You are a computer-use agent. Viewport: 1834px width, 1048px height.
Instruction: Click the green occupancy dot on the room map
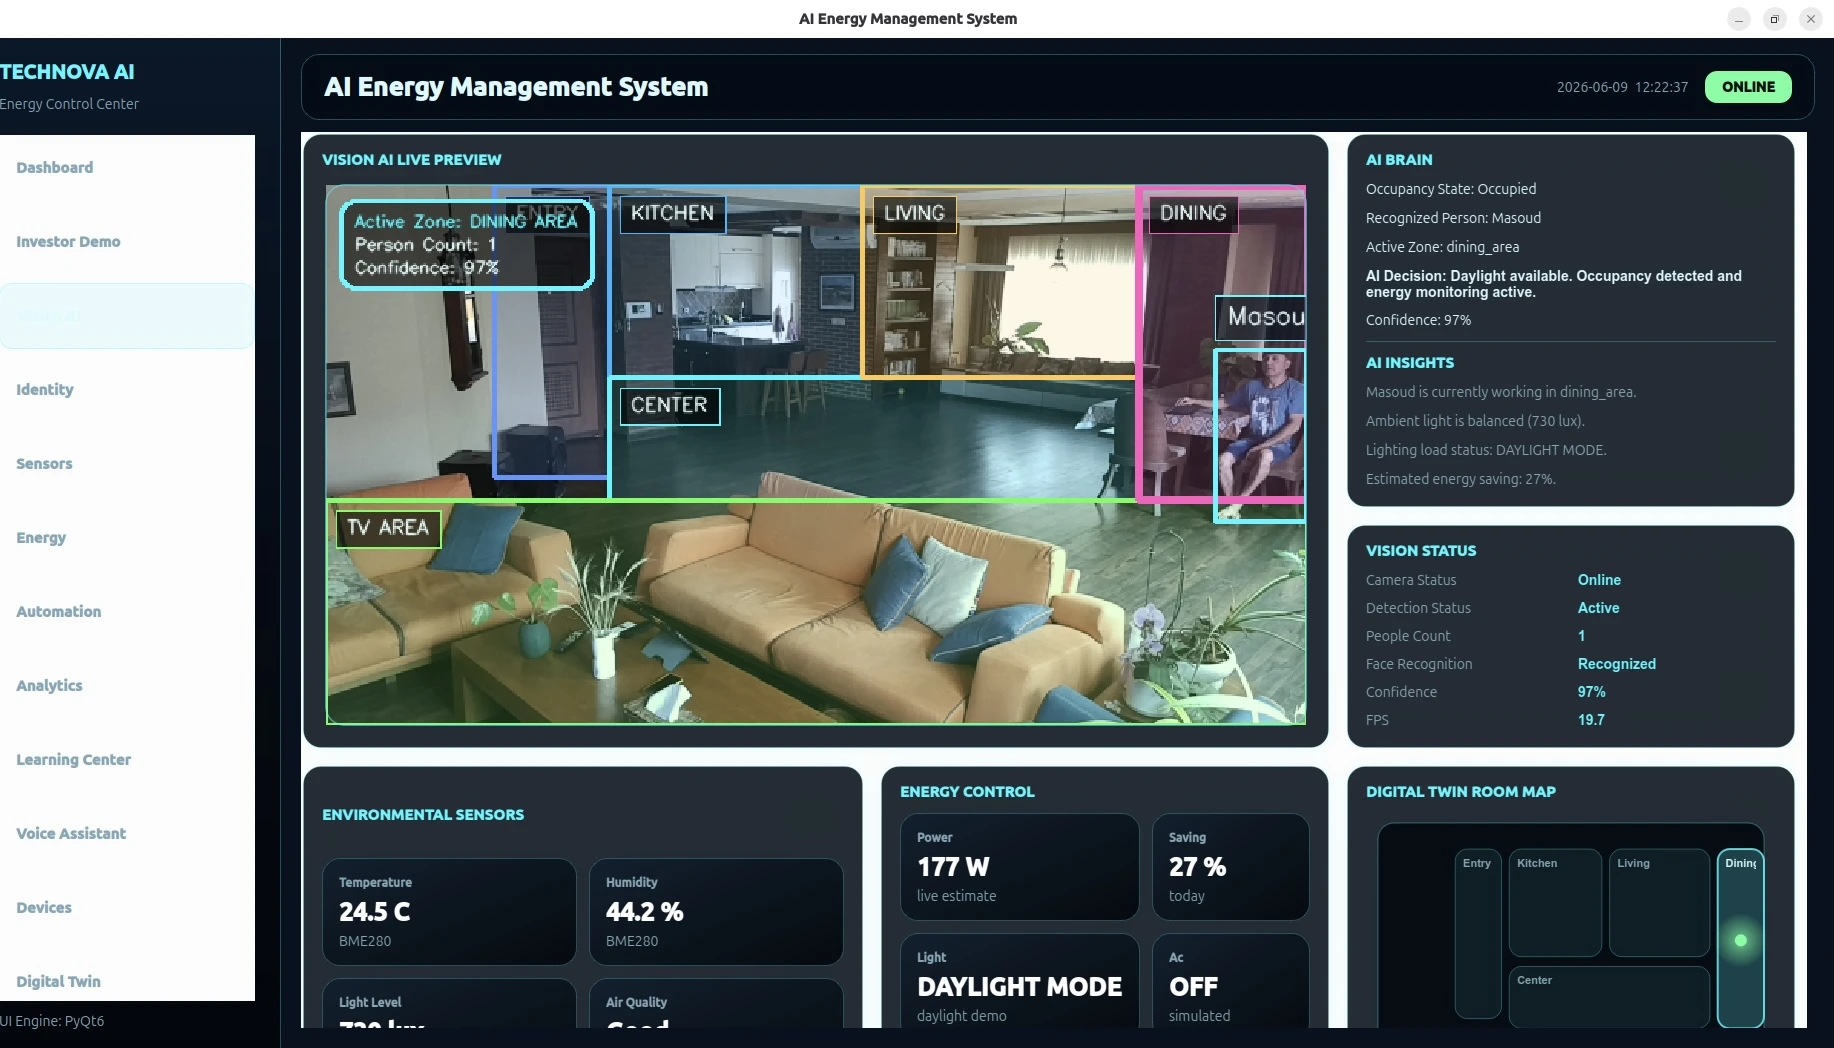1741,940
